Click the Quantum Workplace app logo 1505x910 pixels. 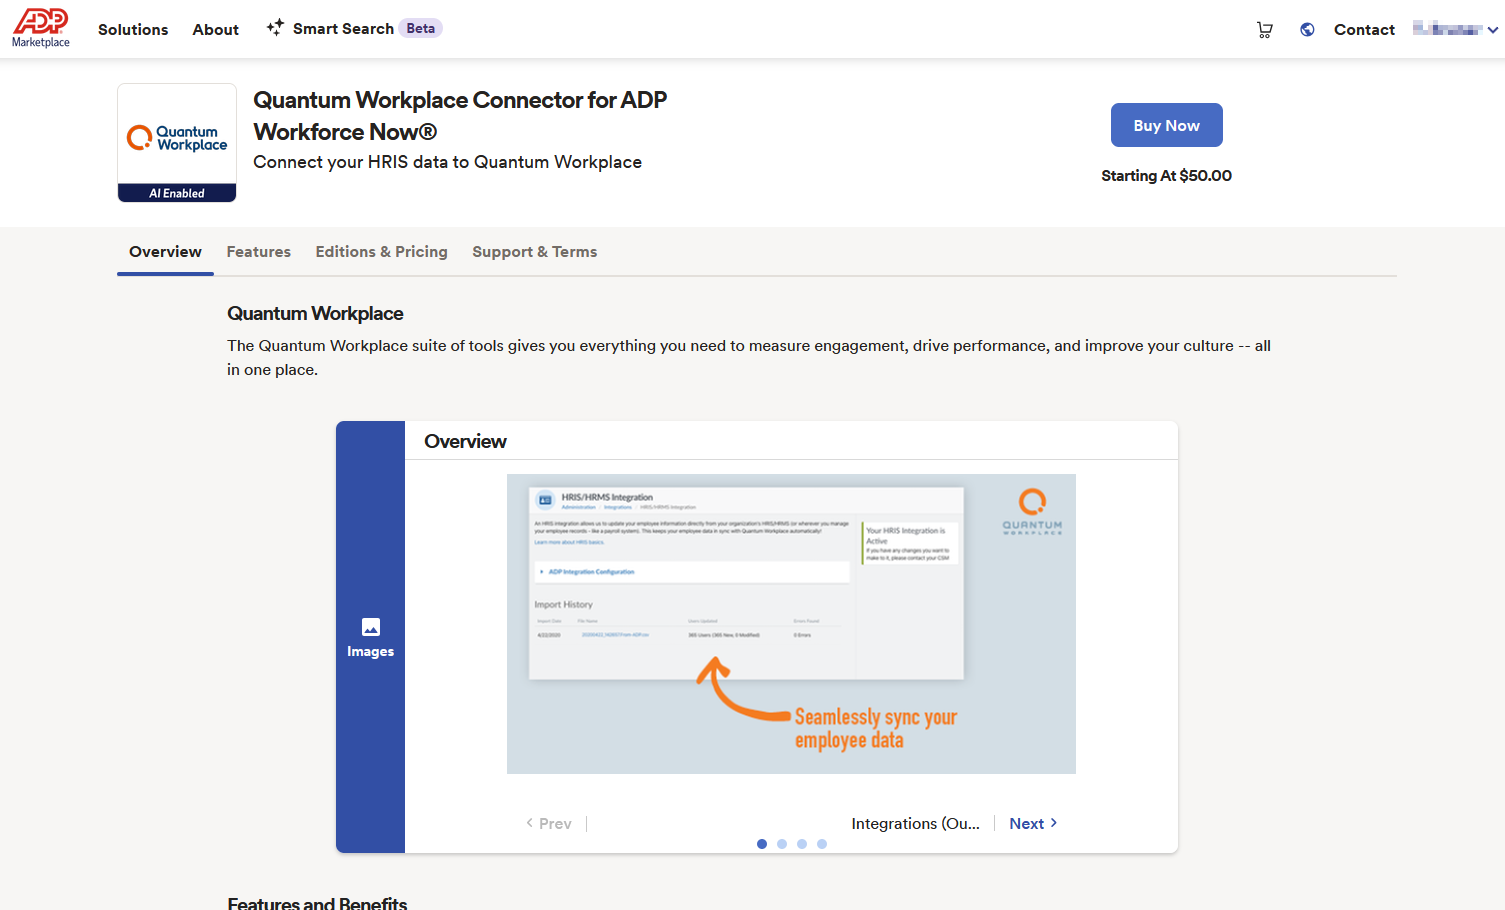pos(177,138)
